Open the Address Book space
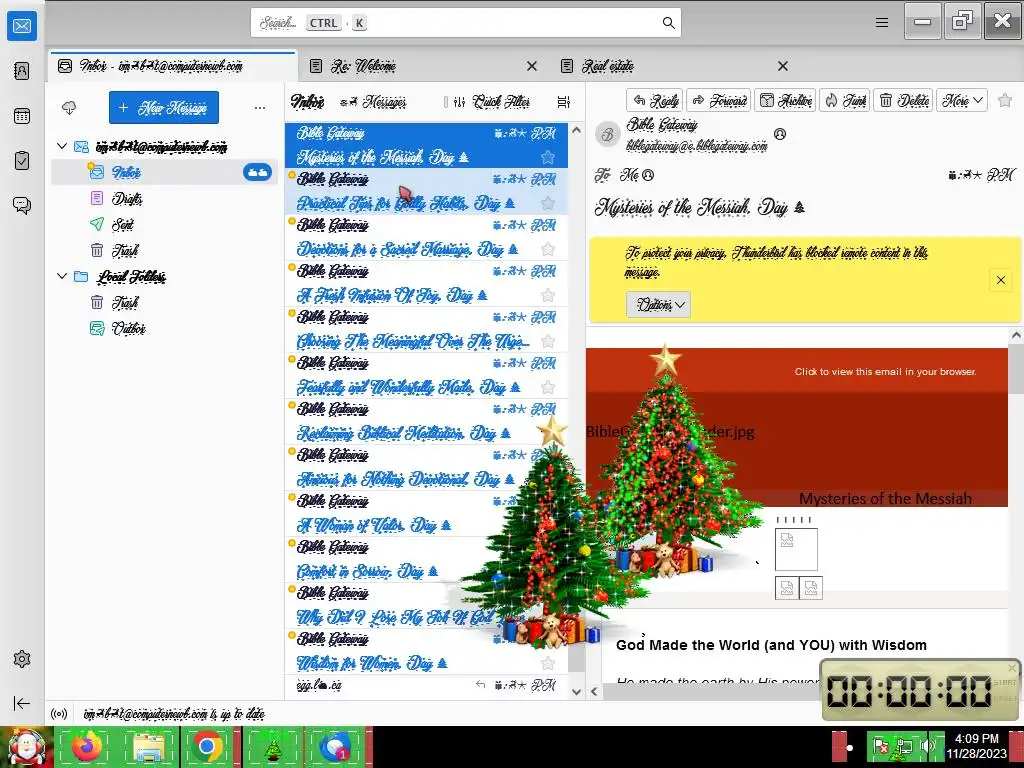 (x=22, y=71)
